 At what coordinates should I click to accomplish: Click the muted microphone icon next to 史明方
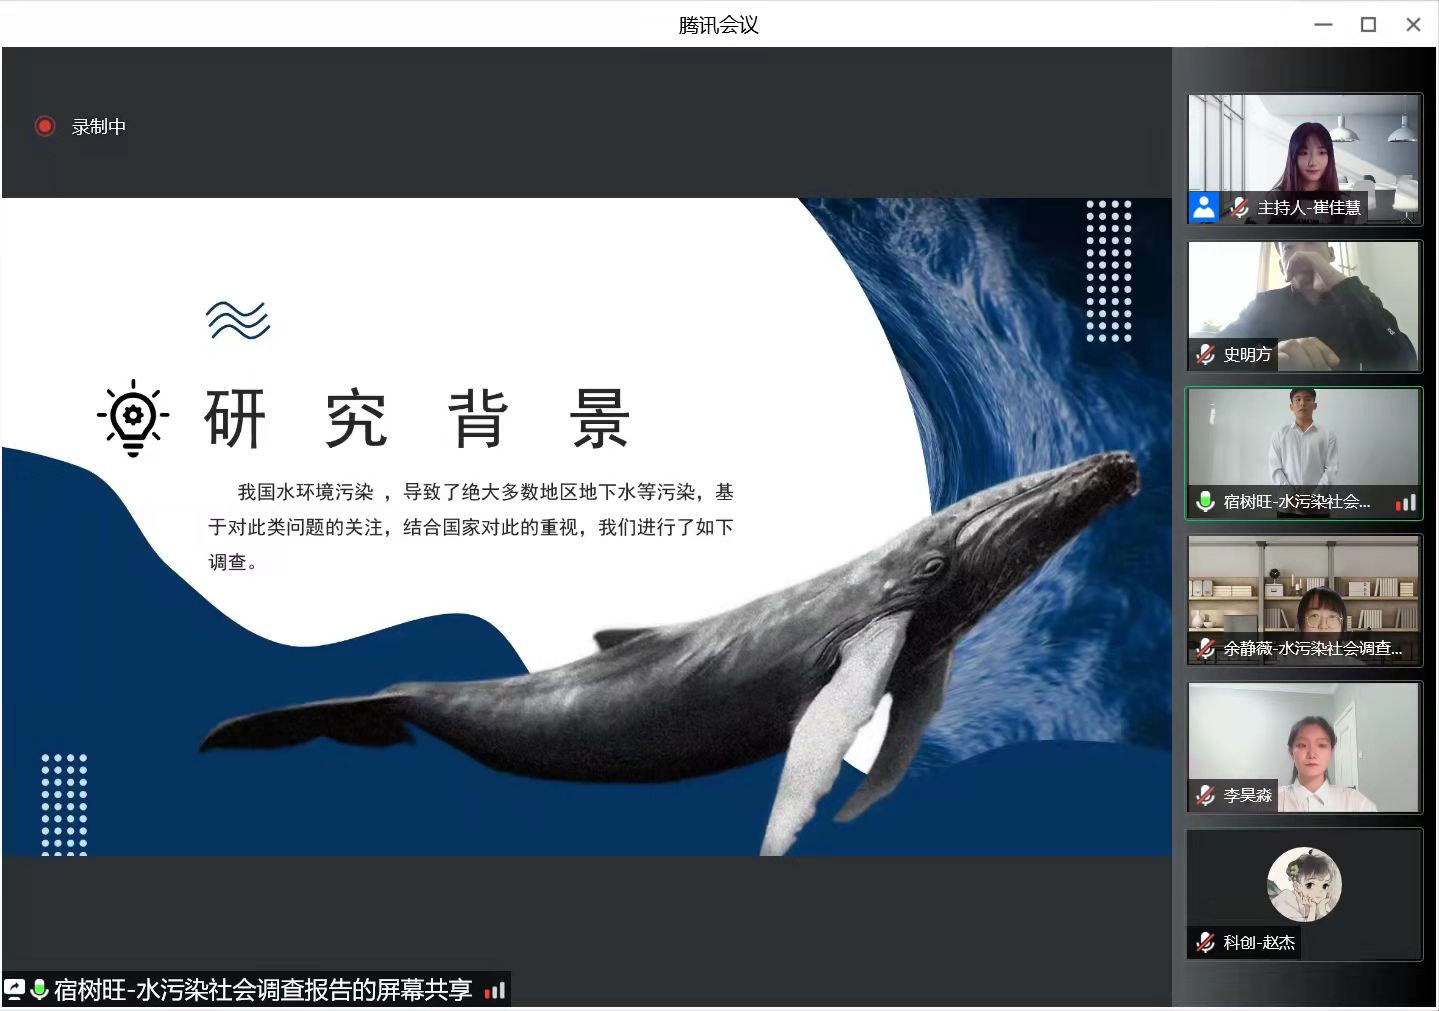1206,354
